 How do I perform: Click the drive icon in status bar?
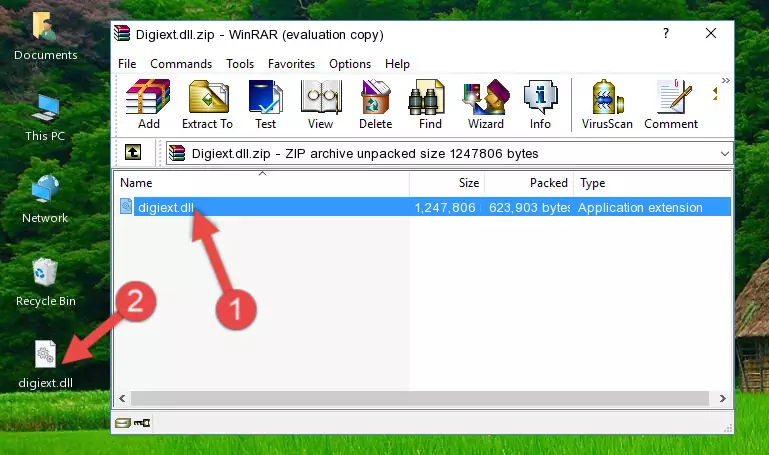tap(123, 423)
